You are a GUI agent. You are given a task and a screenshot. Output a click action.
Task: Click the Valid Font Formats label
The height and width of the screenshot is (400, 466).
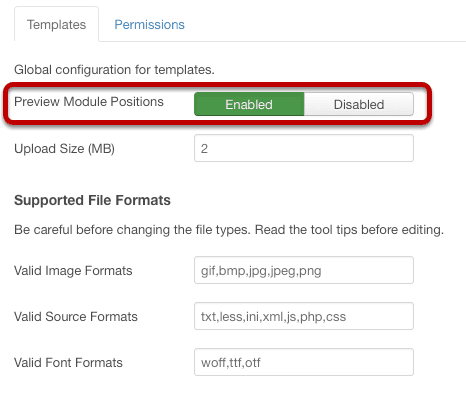pos(68,363)
